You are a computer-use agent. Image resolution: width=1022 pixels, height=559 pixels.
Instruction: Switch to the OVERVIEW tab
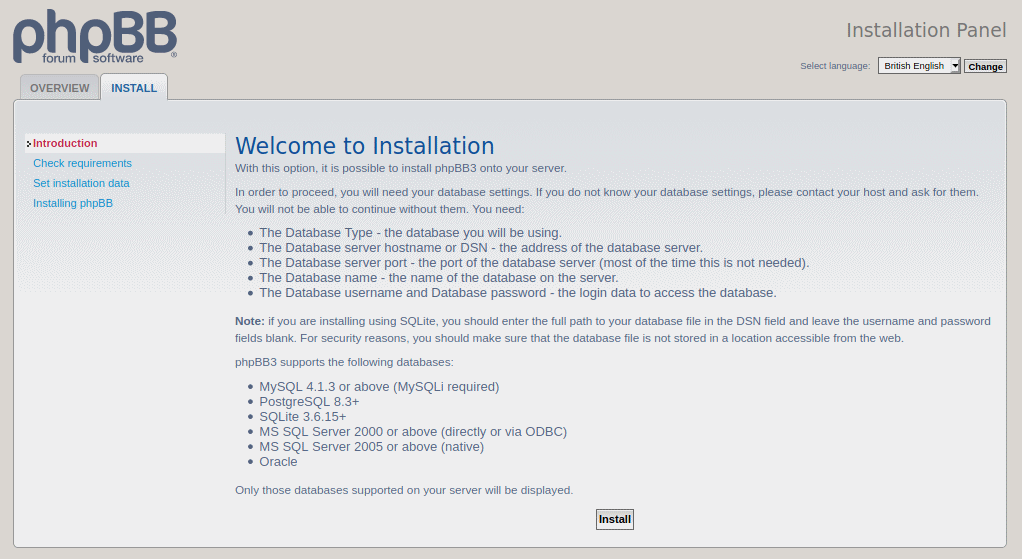coord(59,88)
